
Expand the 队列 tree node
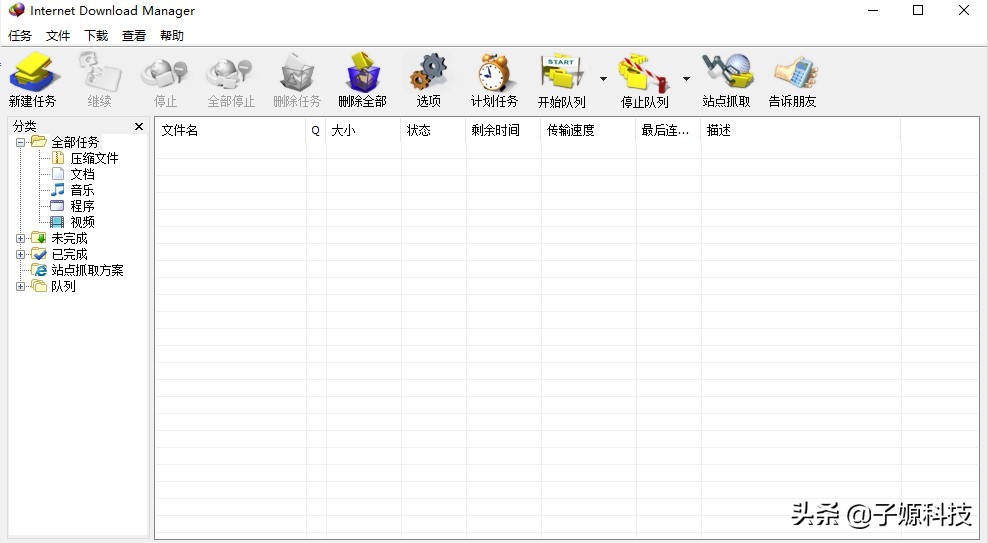[20, 287]
